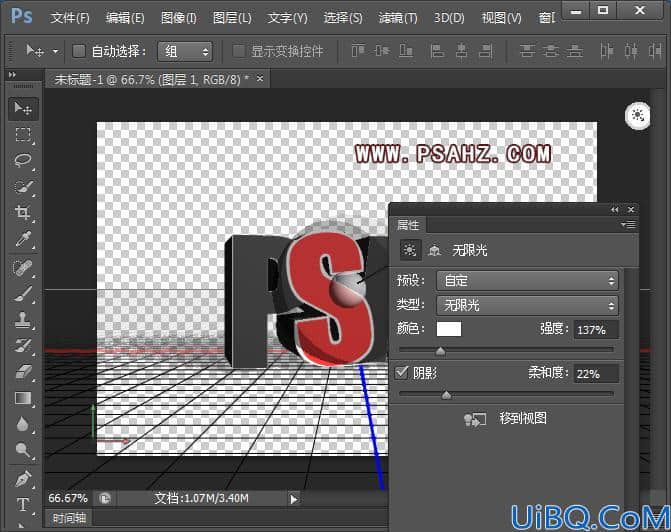Select the Gradient tool
Screen dimensions: 671x532
coord(23,398)
